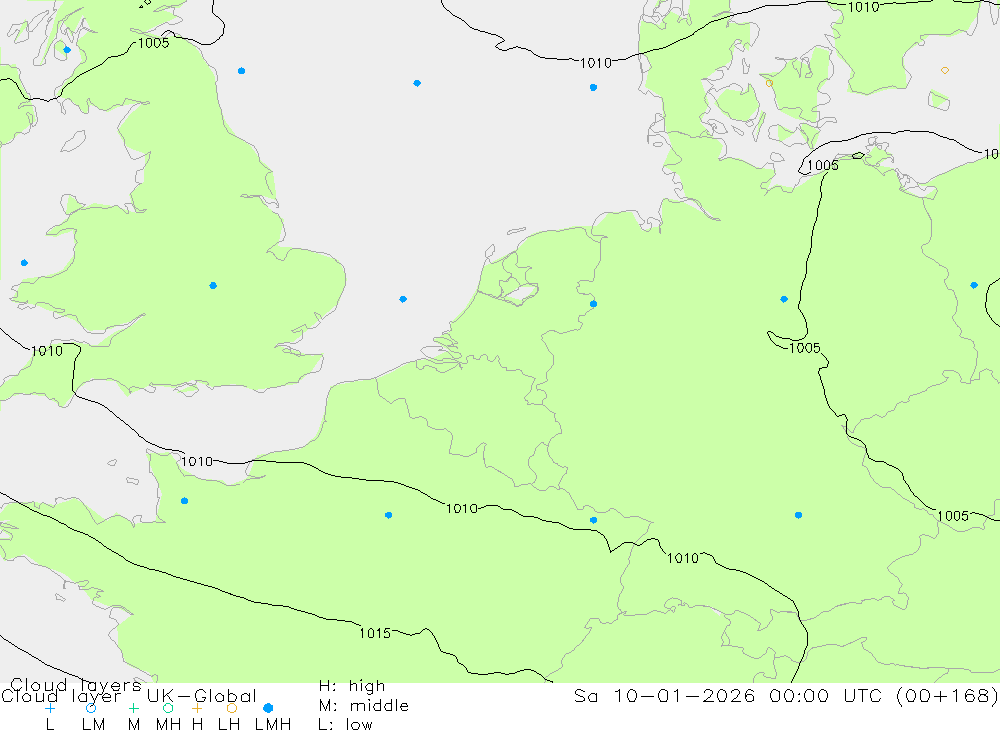Select the blue dot over eastern Germany
This screenshot has height=733, width=1000.
tap(784, 299)
